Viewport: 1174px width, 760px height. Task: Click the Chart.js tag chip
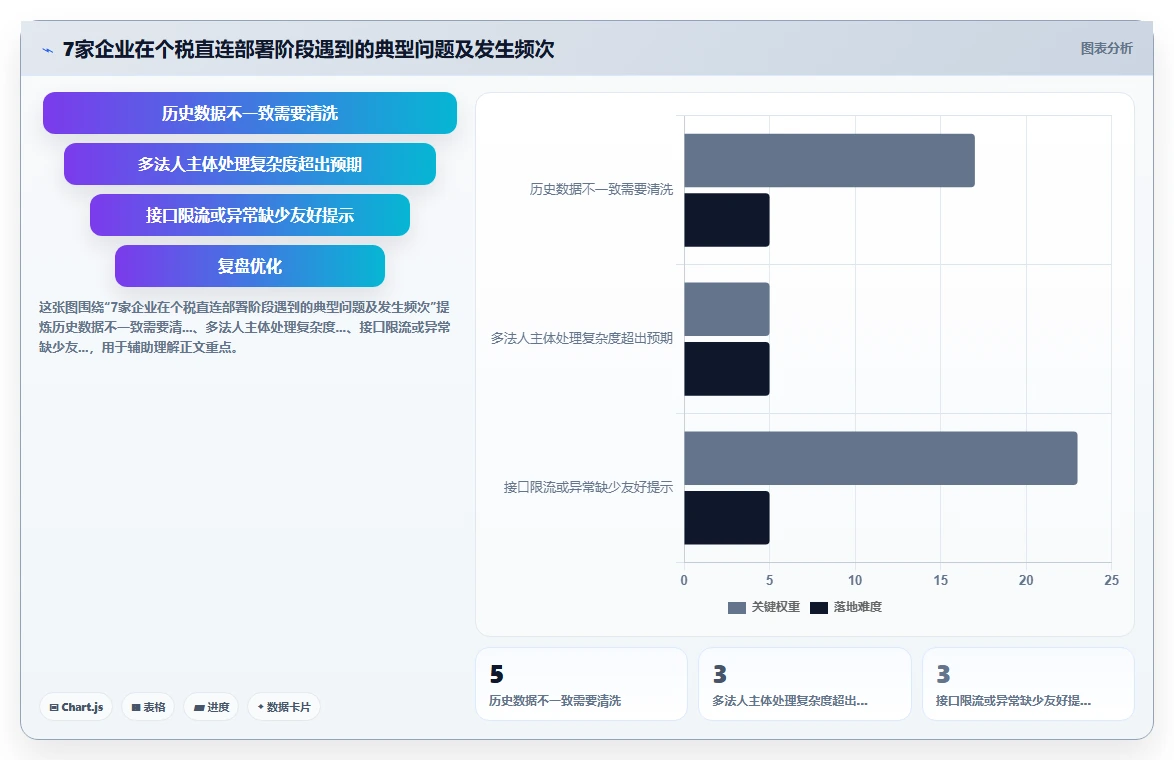click(x=76, y=707)
